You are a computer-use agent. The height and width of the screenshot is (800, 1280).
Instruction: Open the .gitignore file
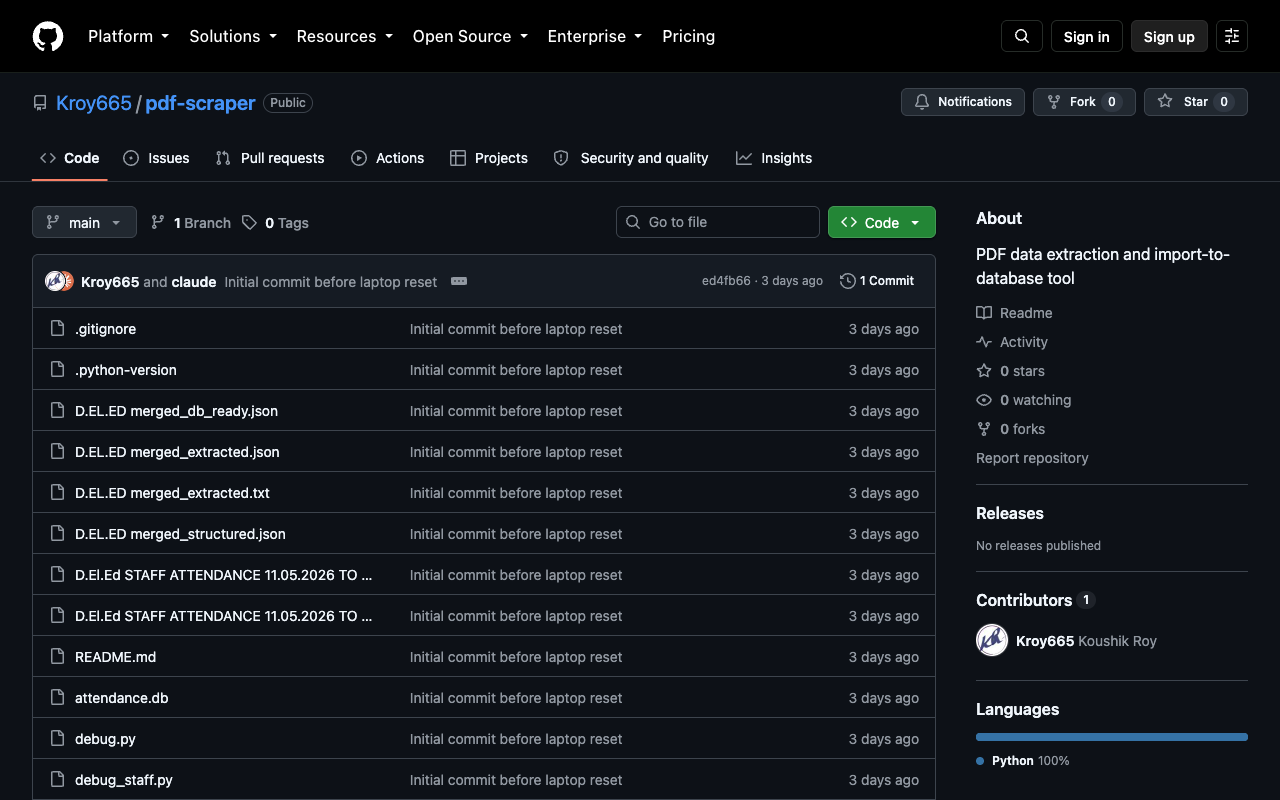click(105, 329)
